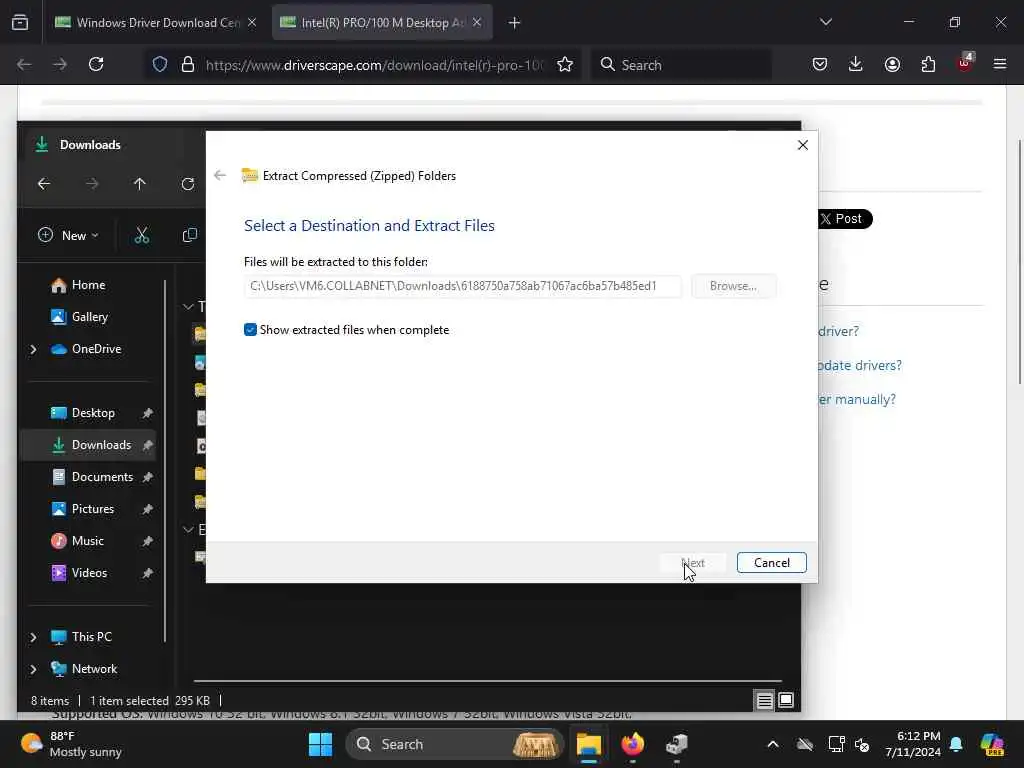The image size is (1024, 768).
Task: Click the Browse... button
Action: coord(733,286)
